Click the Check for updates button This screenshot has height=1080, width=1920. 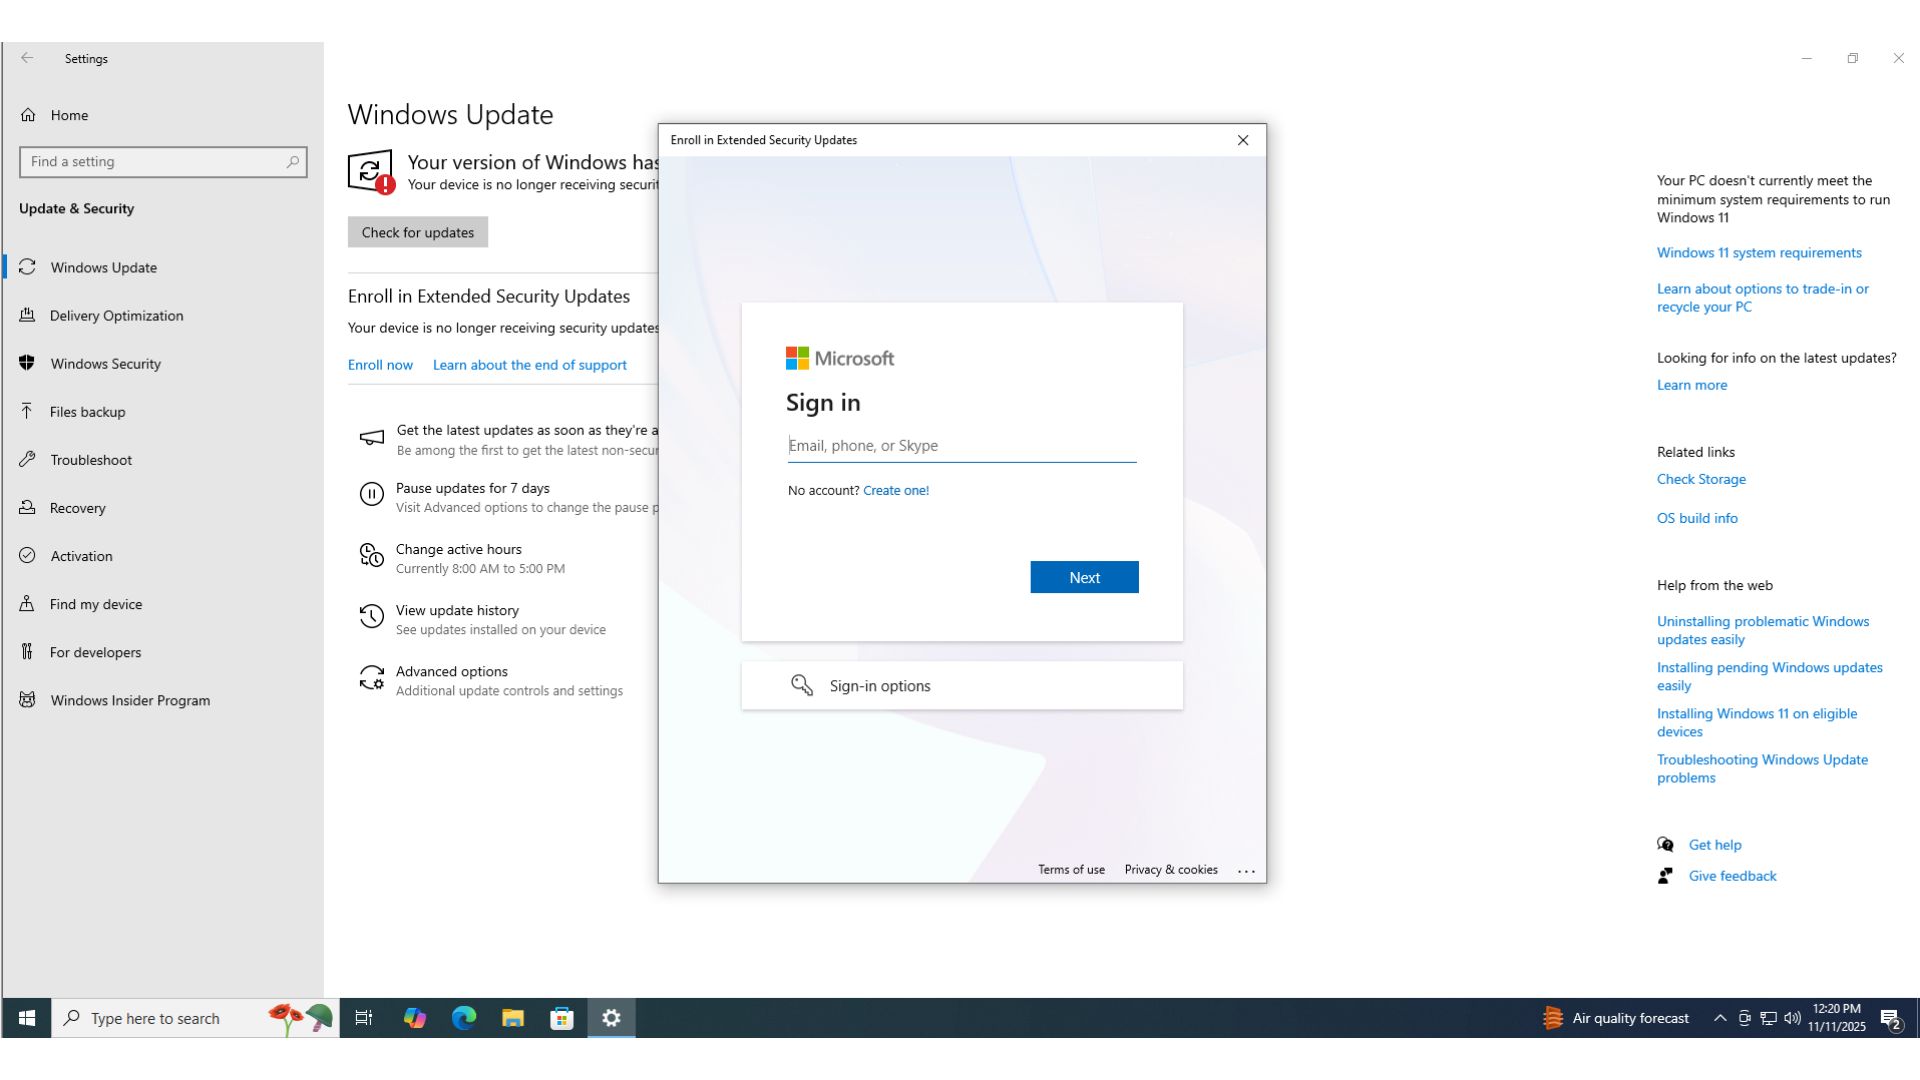(417, 232)
